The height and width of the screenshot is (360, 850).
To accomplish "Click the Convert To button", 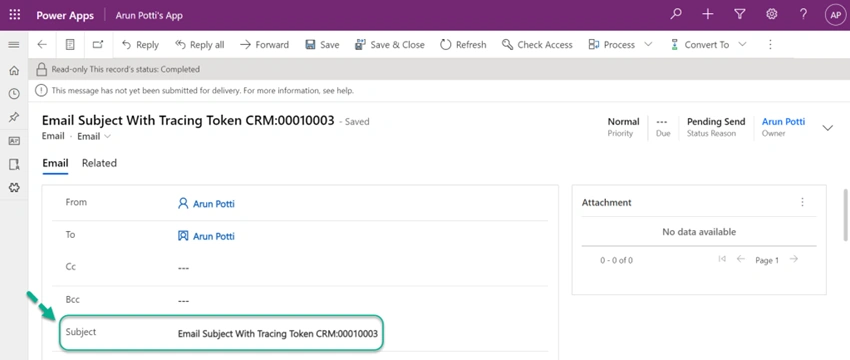I will [x=699, y=45].
